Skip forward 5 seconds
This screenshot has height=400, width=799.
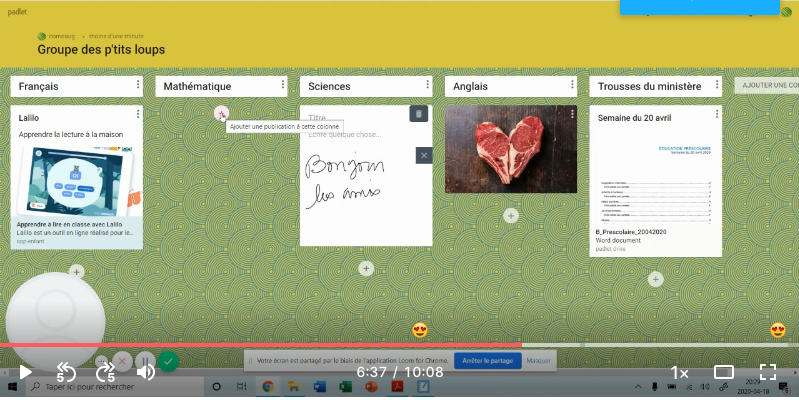tap(105, 372)
